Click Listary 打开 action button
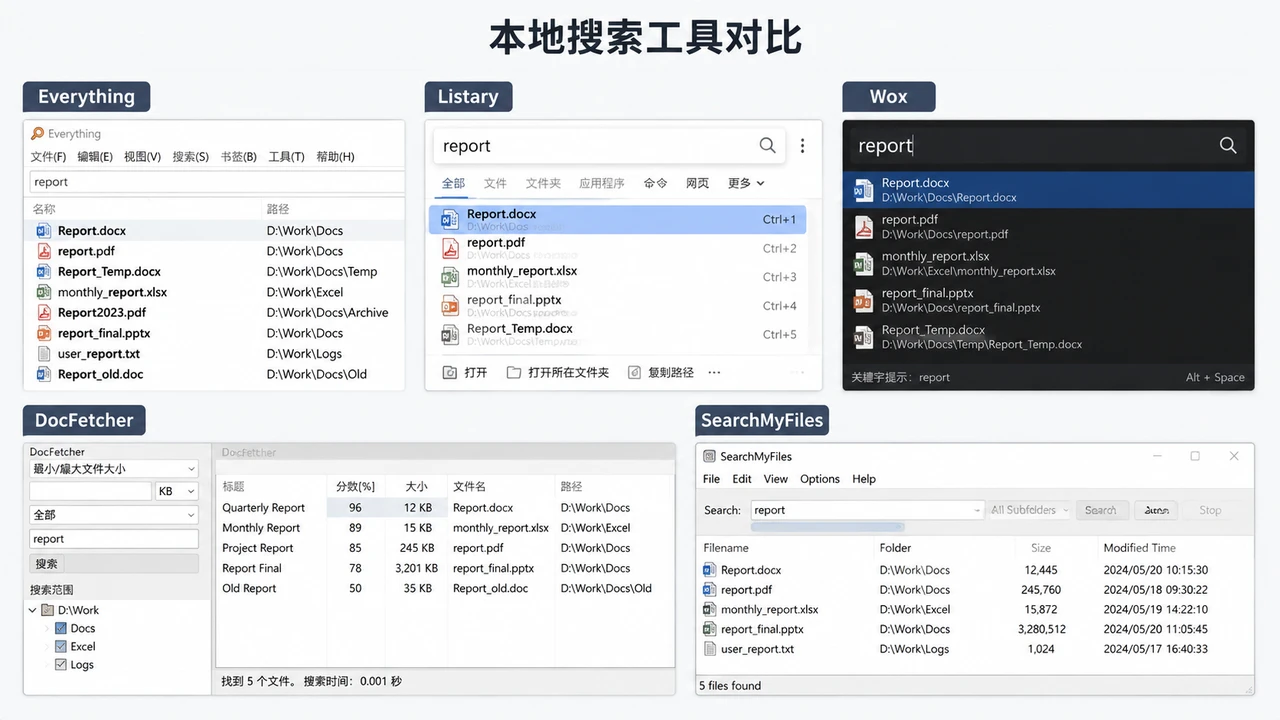 pyautogui.click(x=465, y=372)
